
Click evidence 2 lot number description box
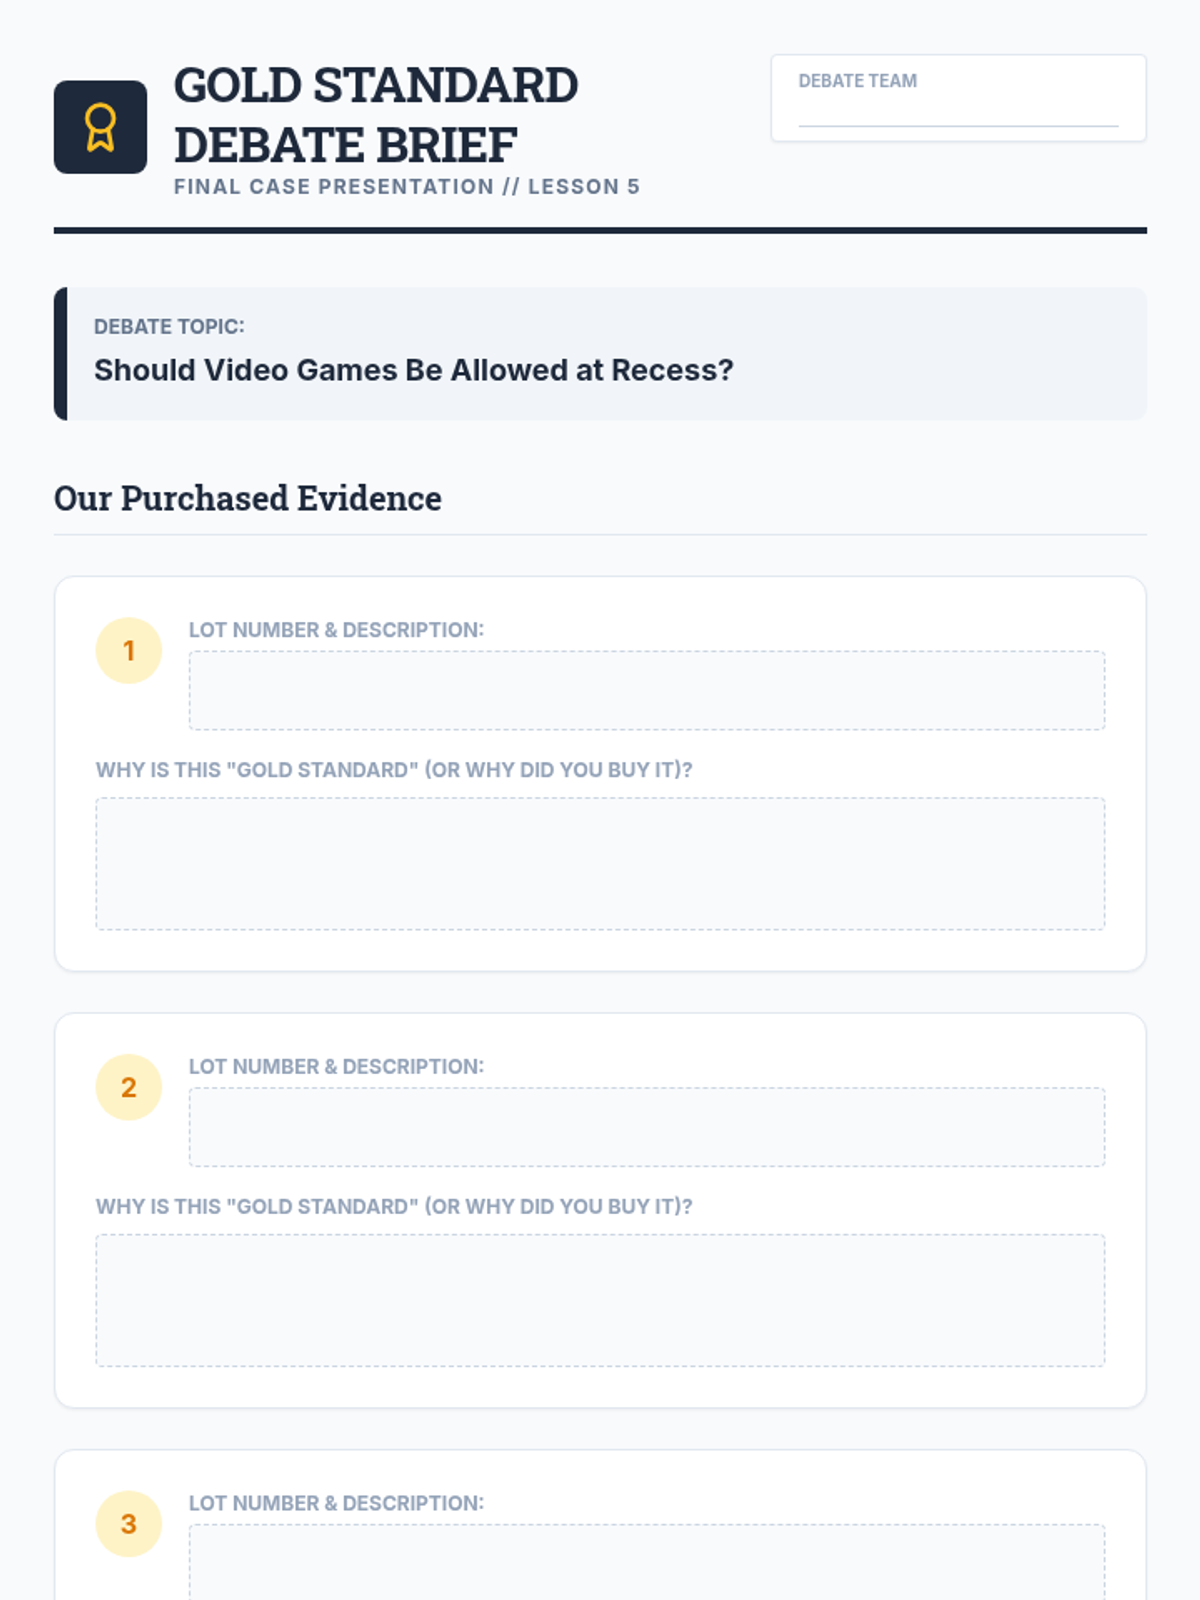647,1127
